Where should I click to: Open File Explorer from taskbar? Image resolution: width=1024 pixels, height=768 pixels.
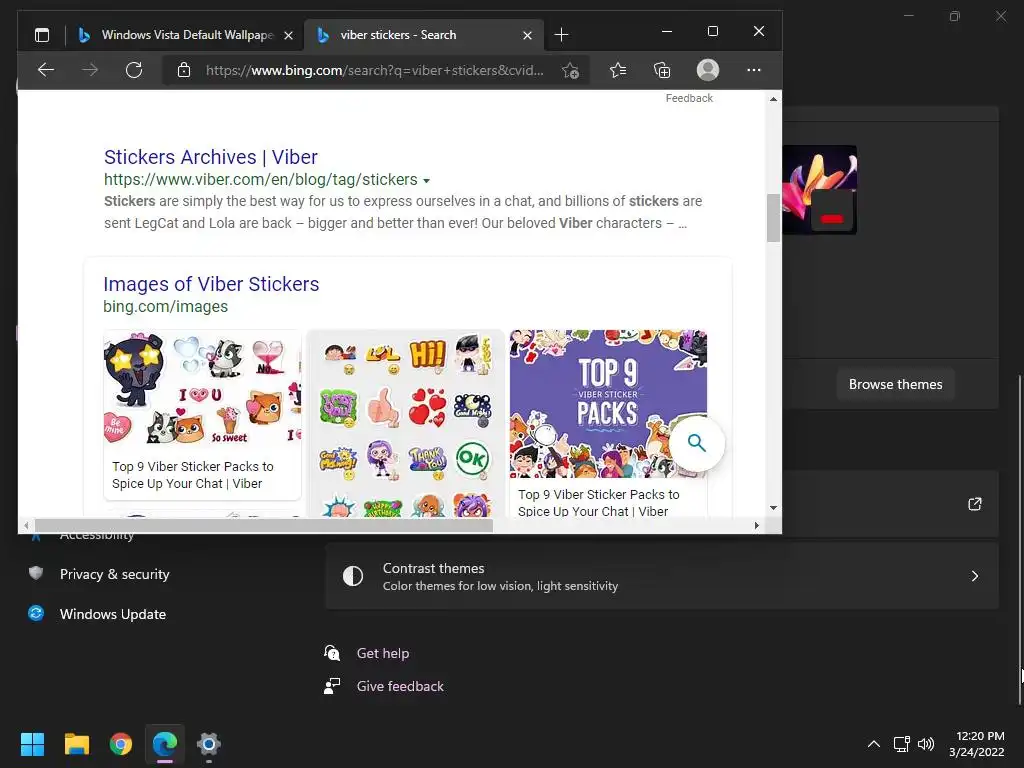pyautogui.click(x=77, y=744)
